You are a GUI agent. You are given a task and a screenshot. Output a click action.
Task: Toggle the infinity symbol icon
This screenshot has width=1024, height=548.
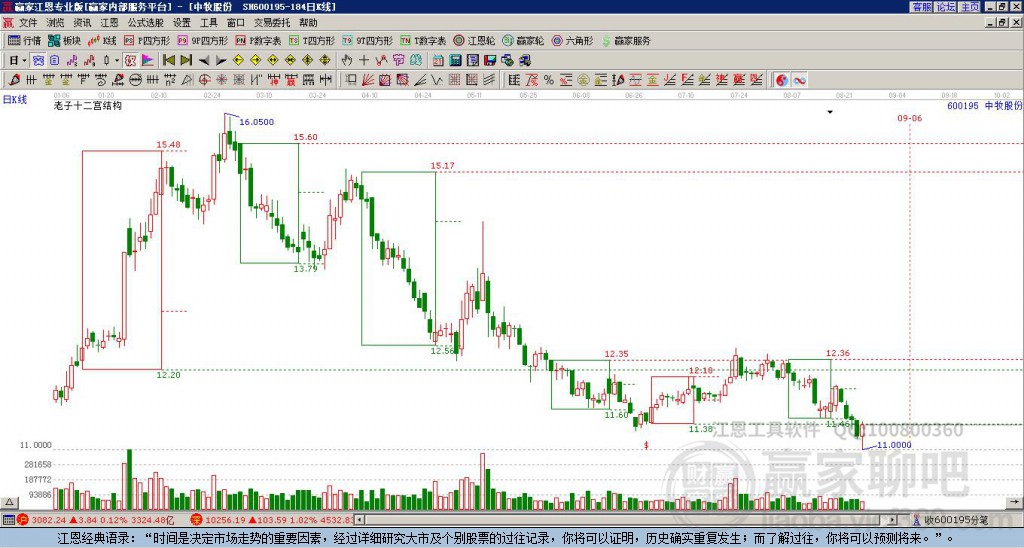(x=799, y=80)
